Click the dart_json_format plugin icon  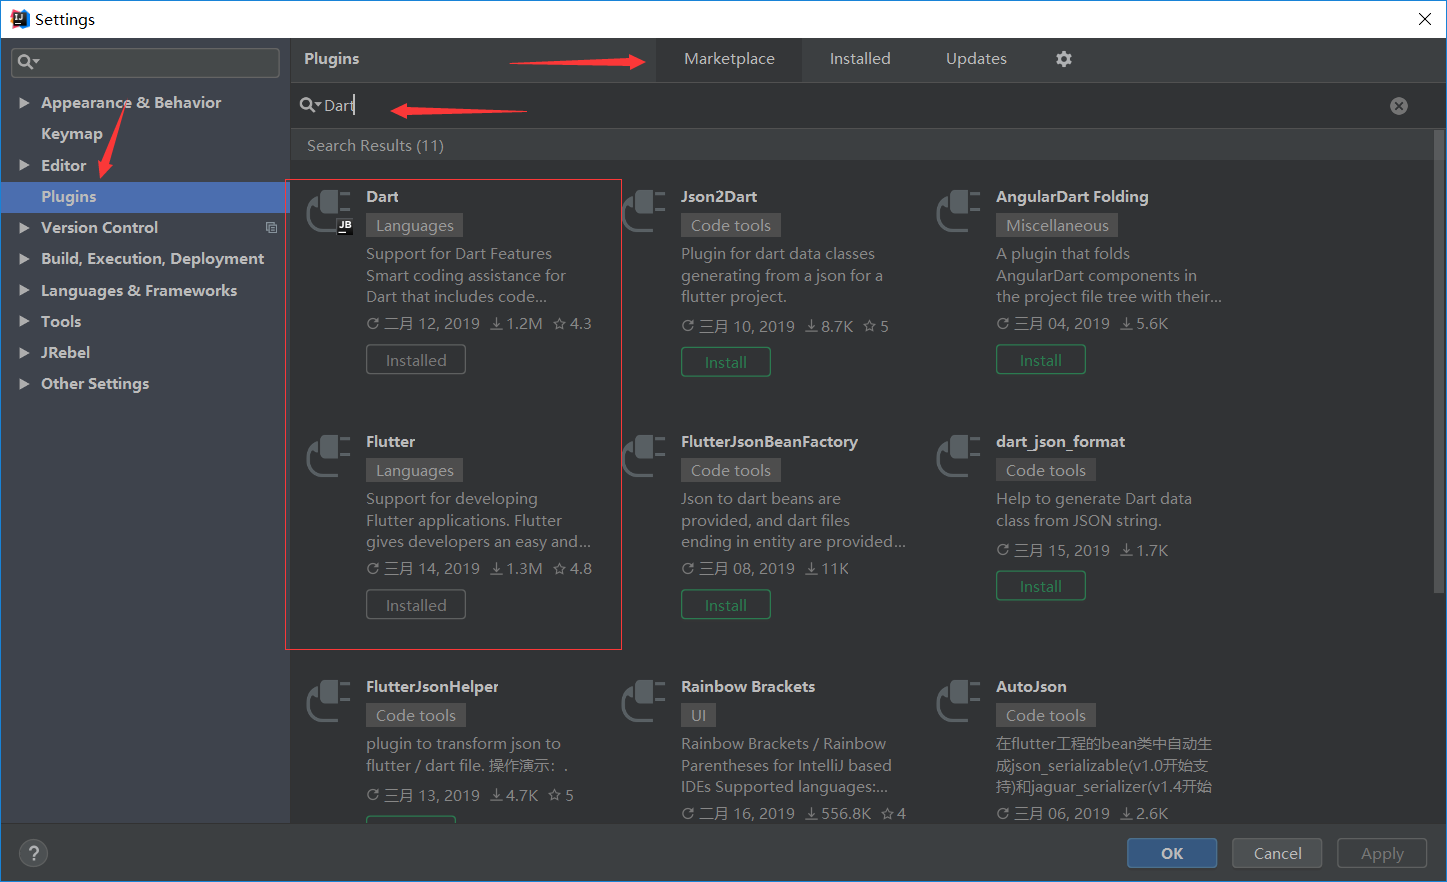pos(959,457)
